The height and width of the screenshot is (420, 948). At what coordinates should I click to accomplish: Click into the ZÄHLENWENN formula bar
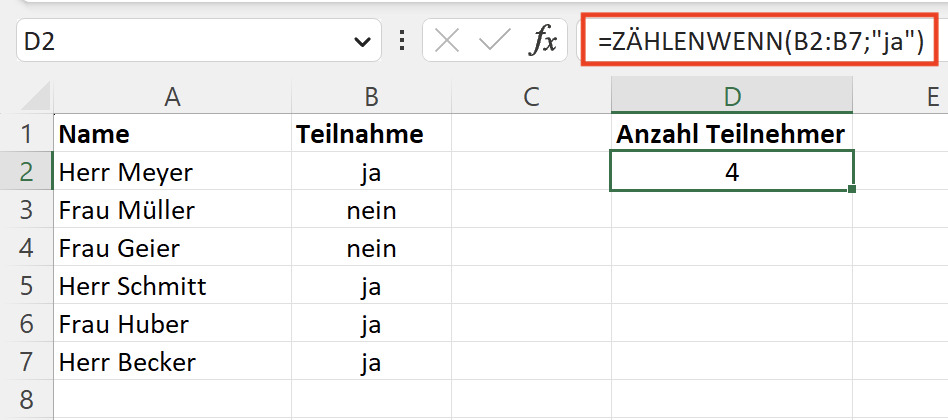pyautogui.click(x=760, y=41)
